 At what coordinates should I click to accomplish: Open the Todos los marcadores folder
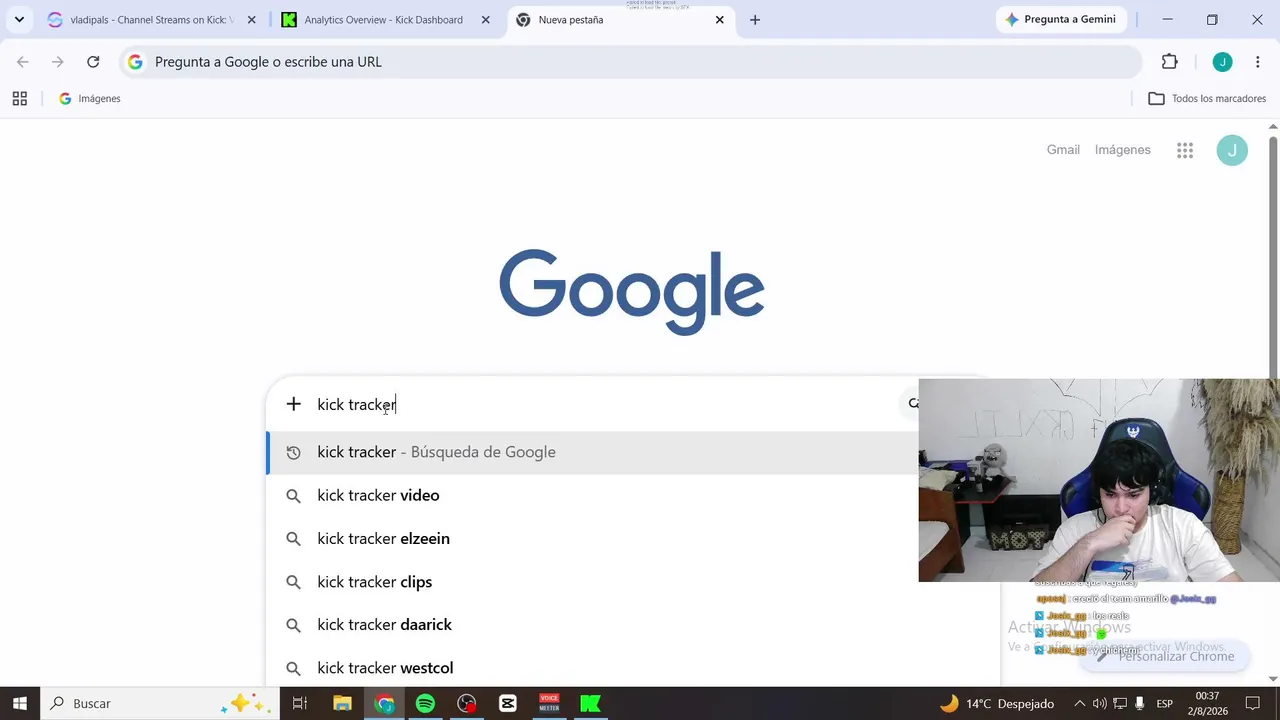1207,99
